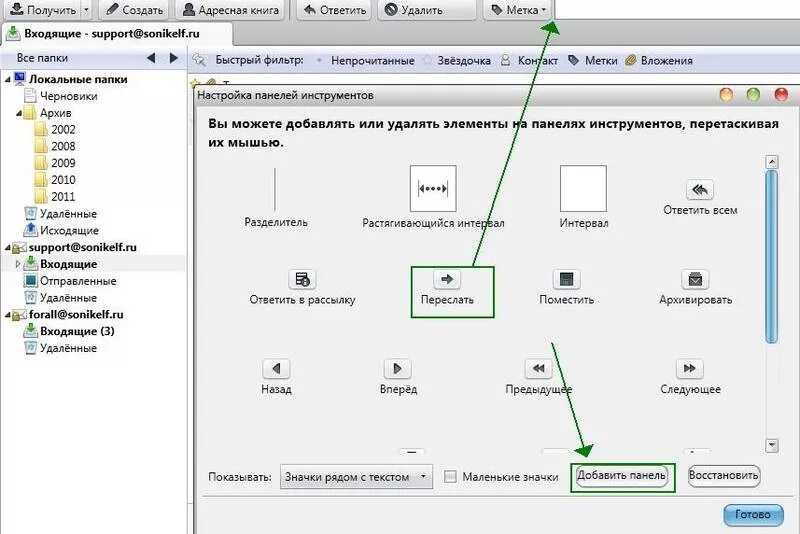This screenshot has height=534, width=800.
Task: Open the 2009 archive folder
Action: pyautogui.click(x=55, y=163)
